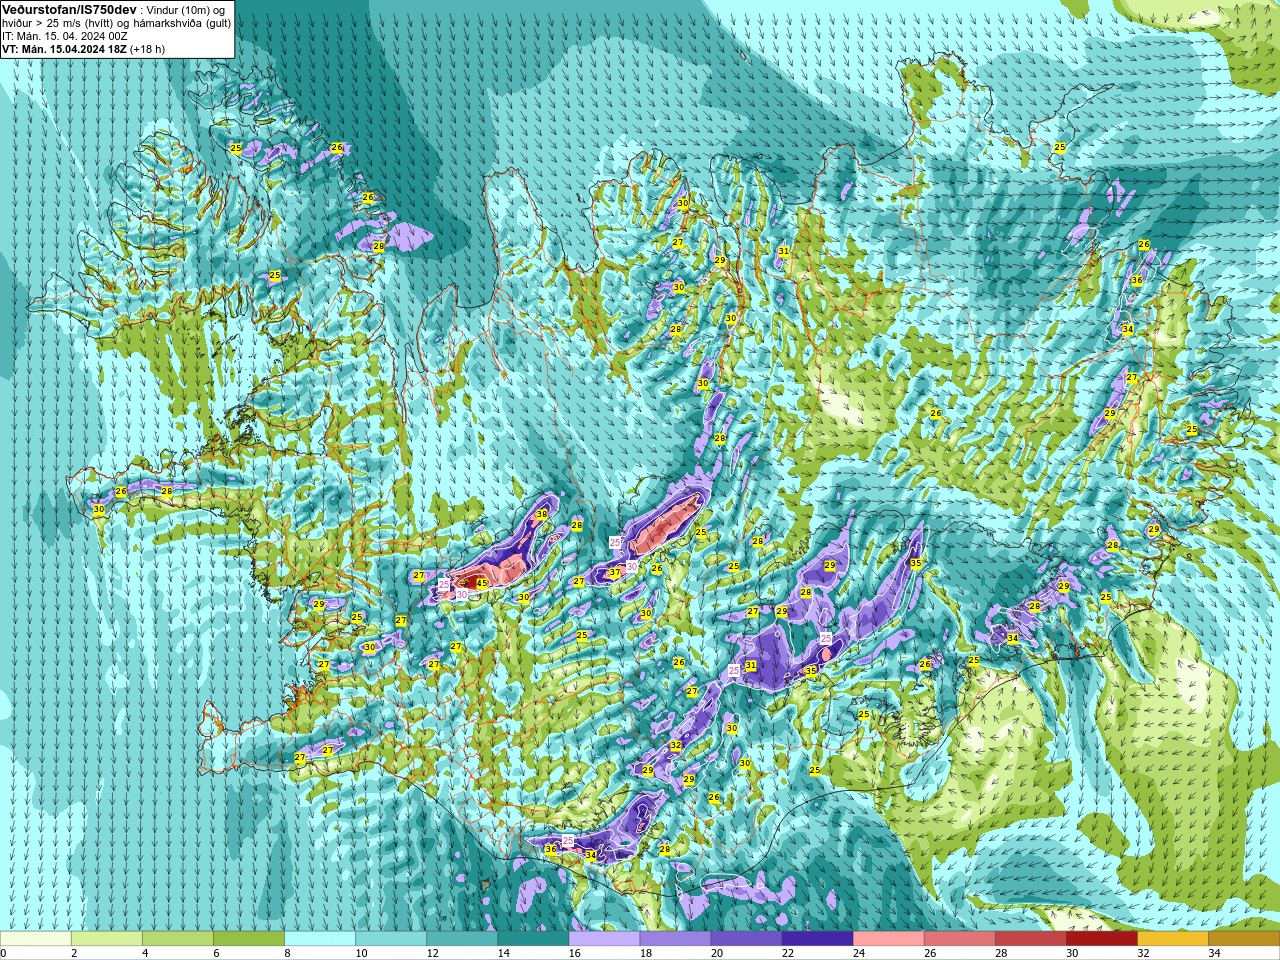Select the 14–16 m/s dark teal legend swatch

tap(533, 939)
